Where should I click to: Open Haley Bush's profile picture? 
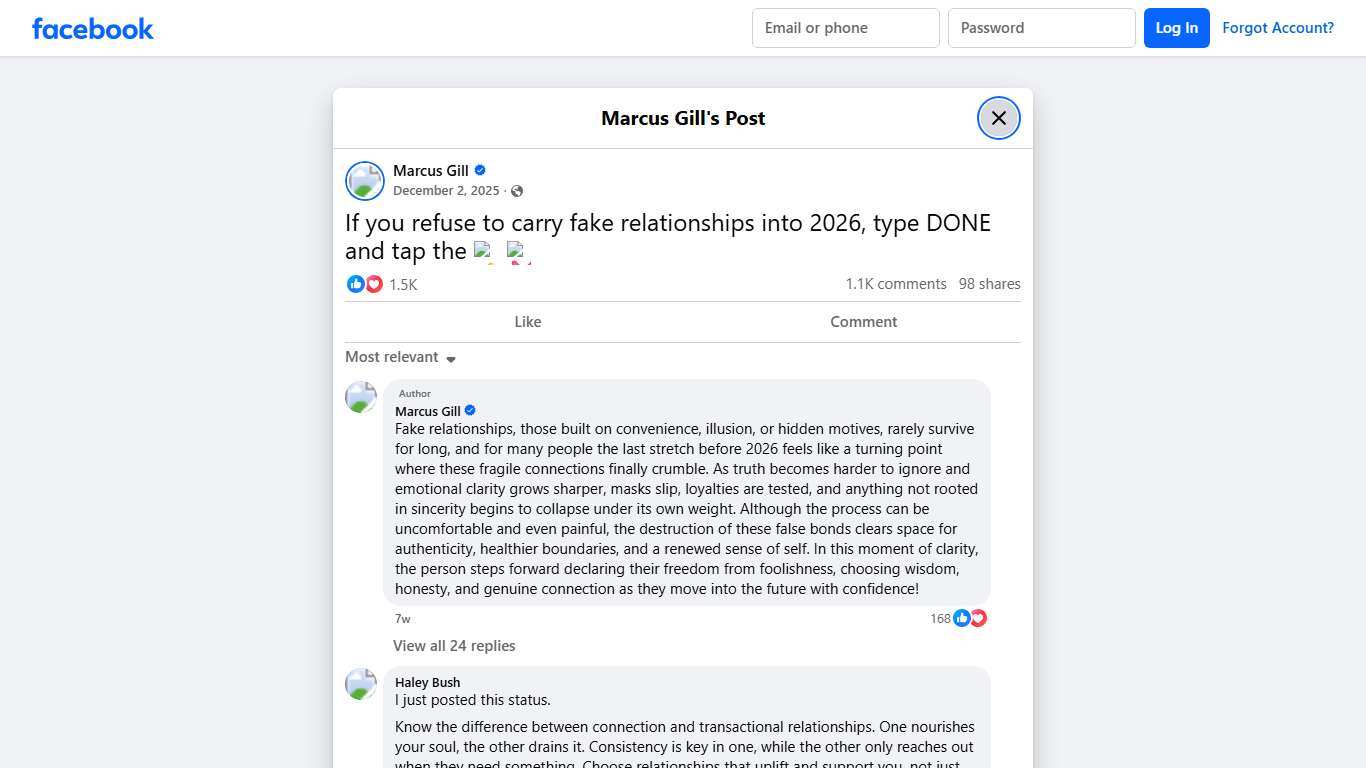click(361, 684)
